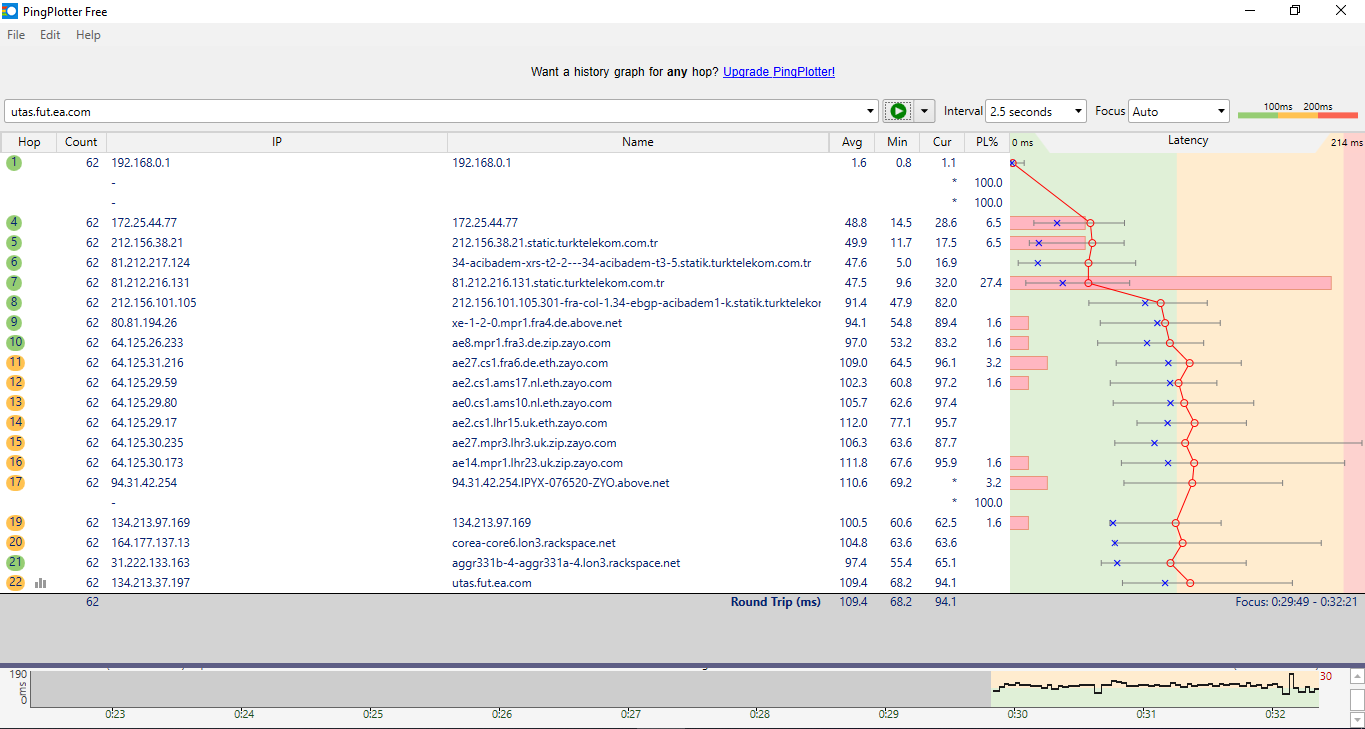The height and width of the screenshot is (729, 1365).
Task: Click the hop 4 circle icon
Action: click(x=14, y=222)
